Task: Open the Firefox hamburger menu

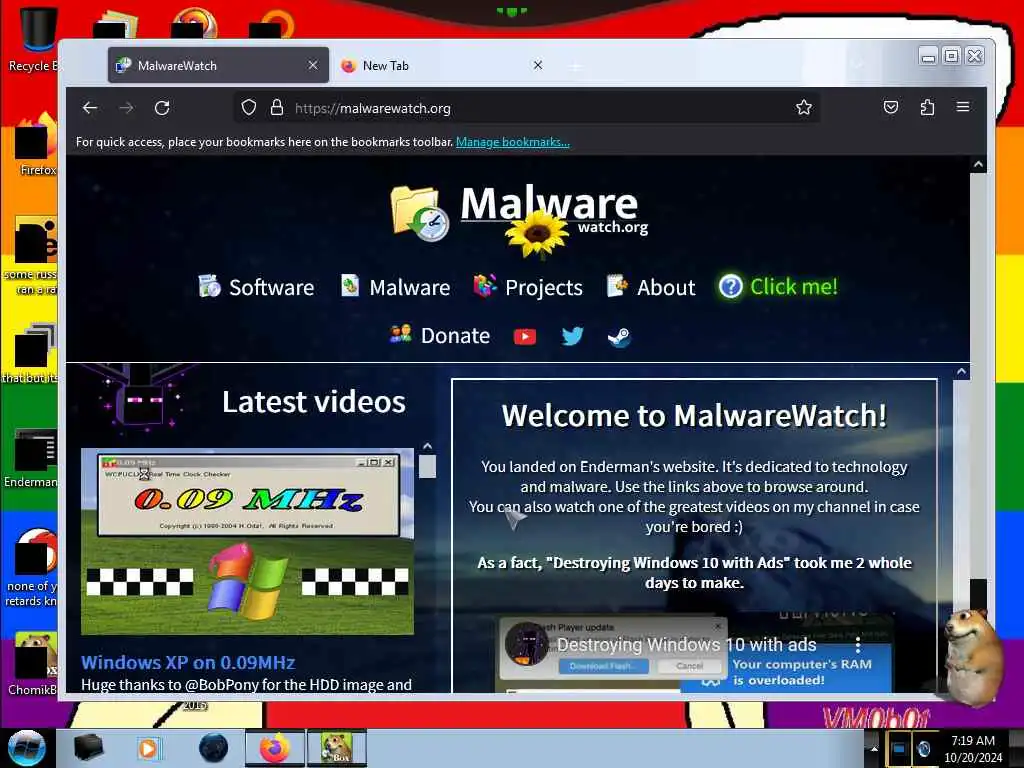Action: tap(963, 106)
